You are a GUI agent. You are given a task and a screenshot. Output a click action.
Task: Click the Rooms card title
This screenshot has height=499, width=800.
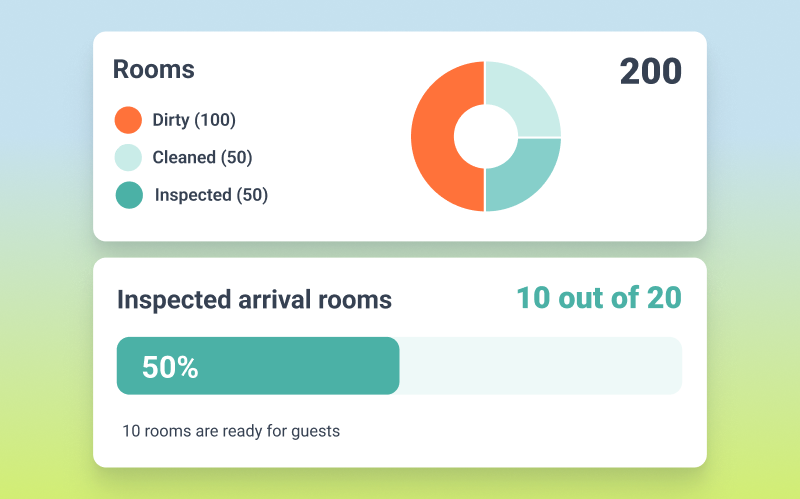tap(153, 69)
